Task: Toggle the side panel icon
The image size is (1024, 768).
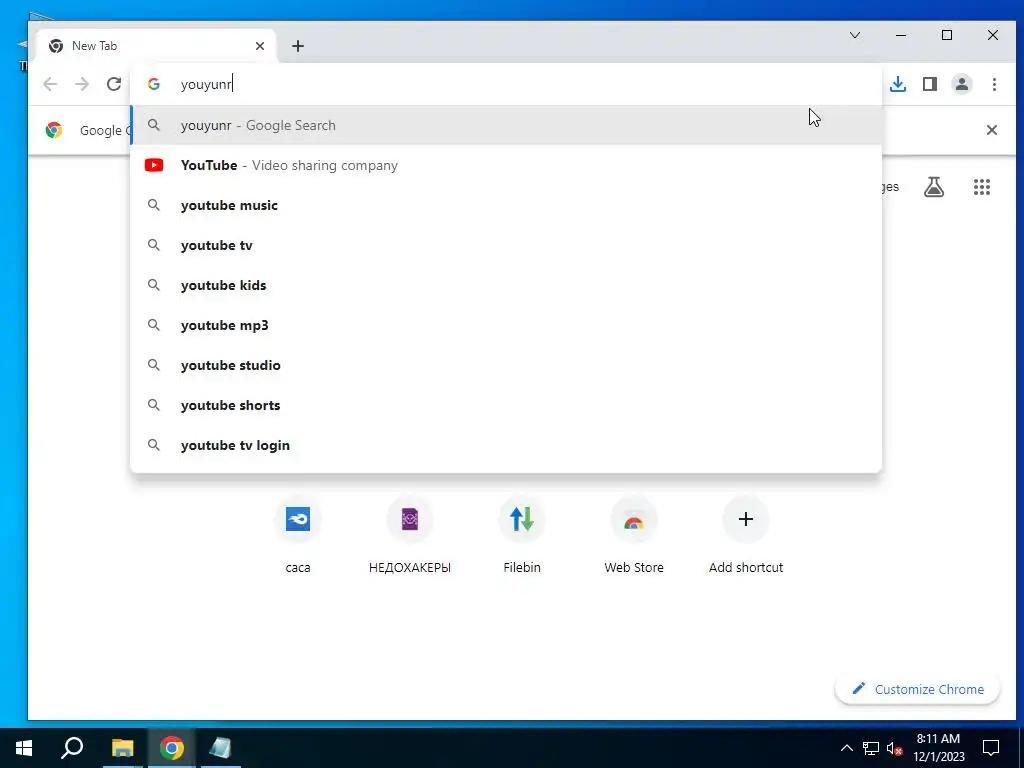Action: (930, 84)
